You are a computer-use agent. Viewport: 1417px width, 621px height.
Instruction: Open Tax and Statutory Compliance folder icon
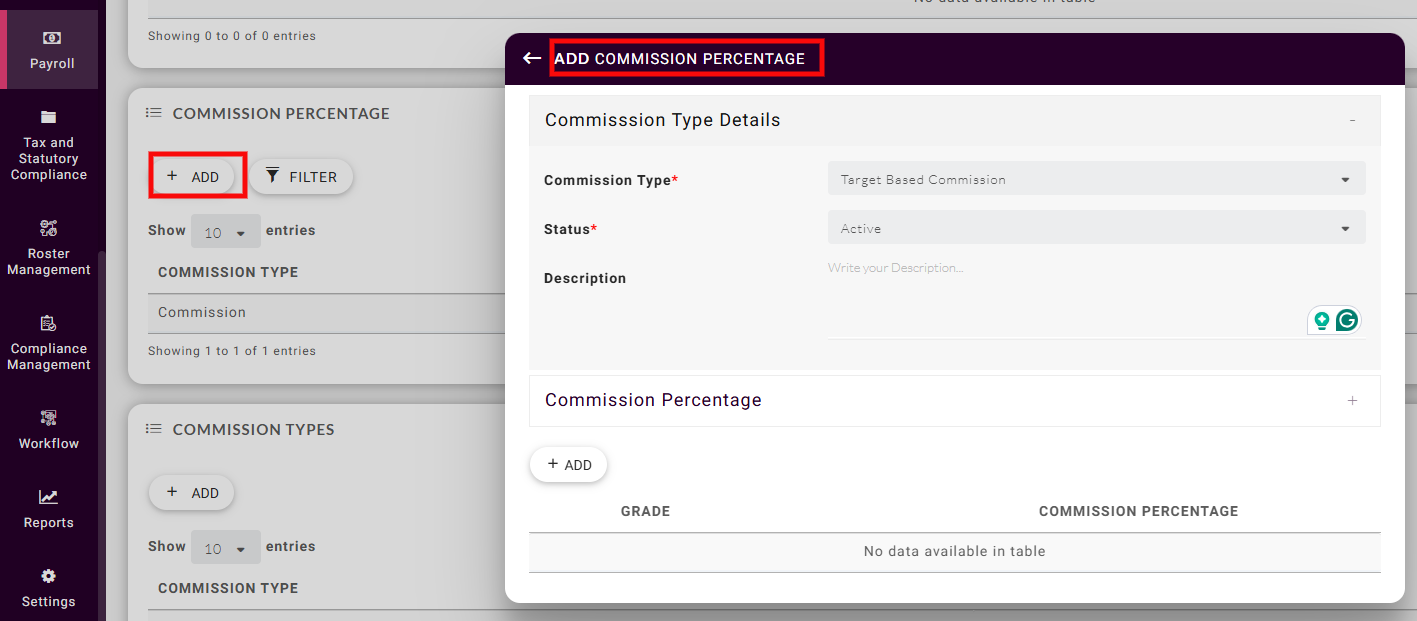tap(48, 117)
